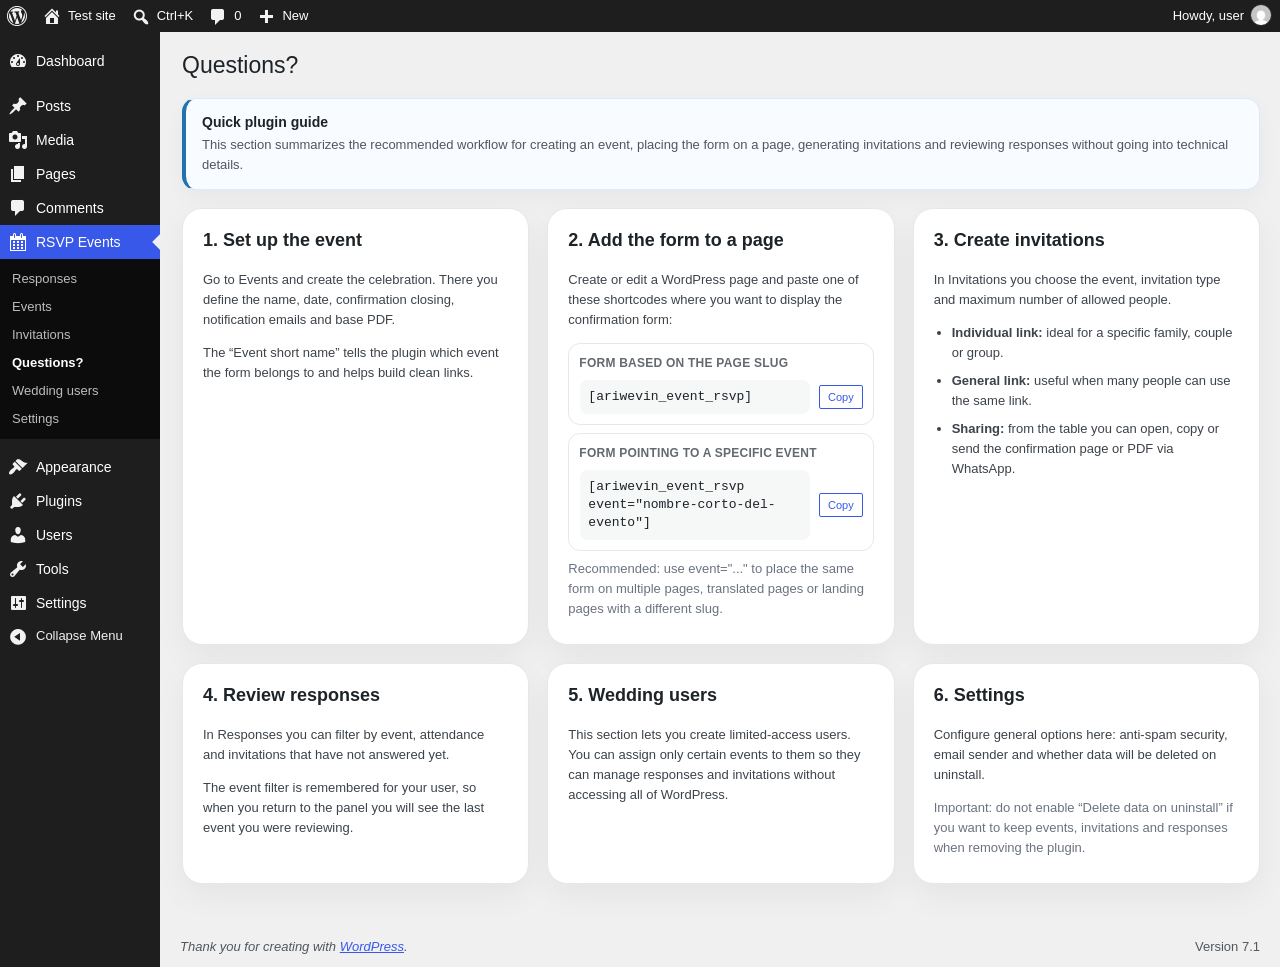
Task: Click the Appearance paintbrush icon
Action: click(18, 467)
